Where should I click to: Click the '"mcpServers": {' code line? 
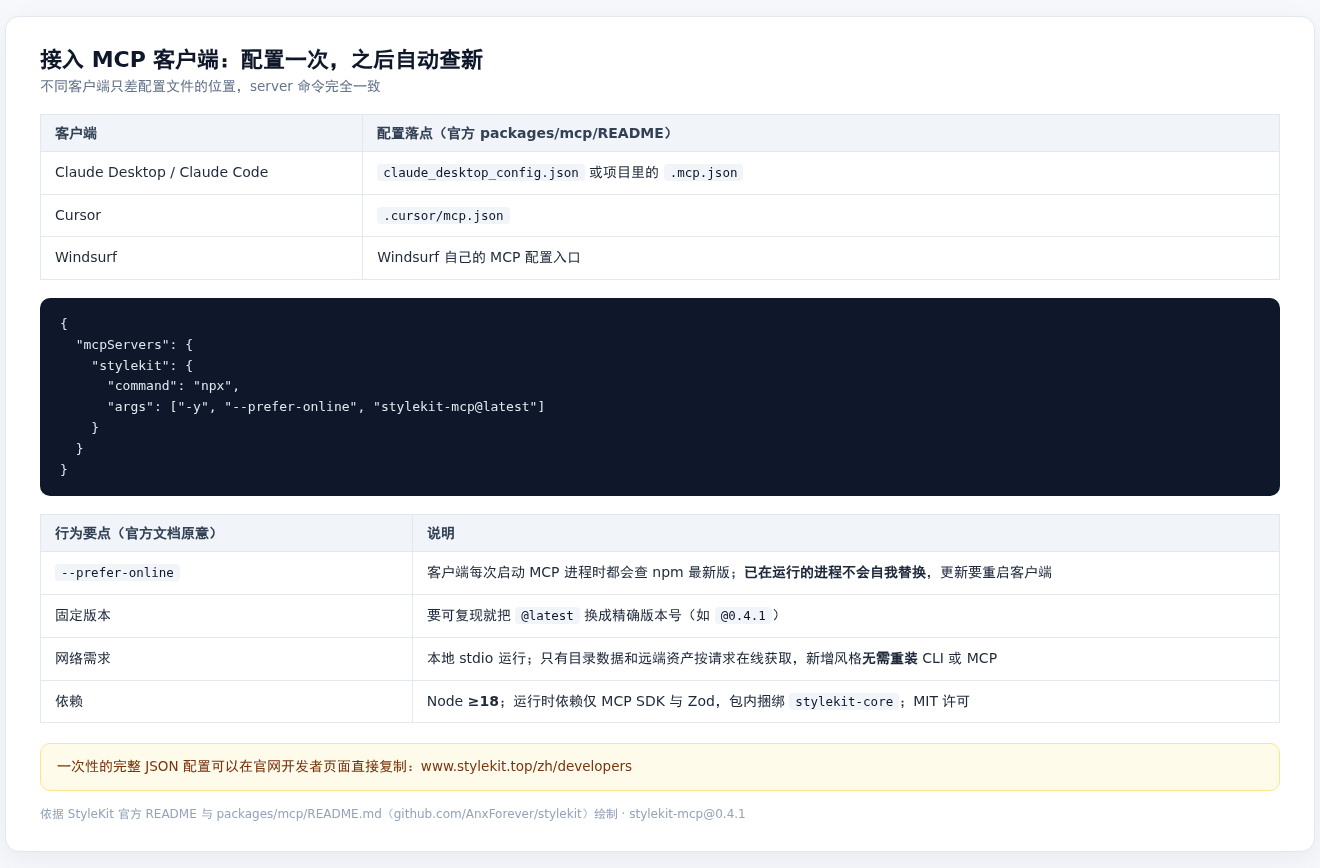[134, 344]
